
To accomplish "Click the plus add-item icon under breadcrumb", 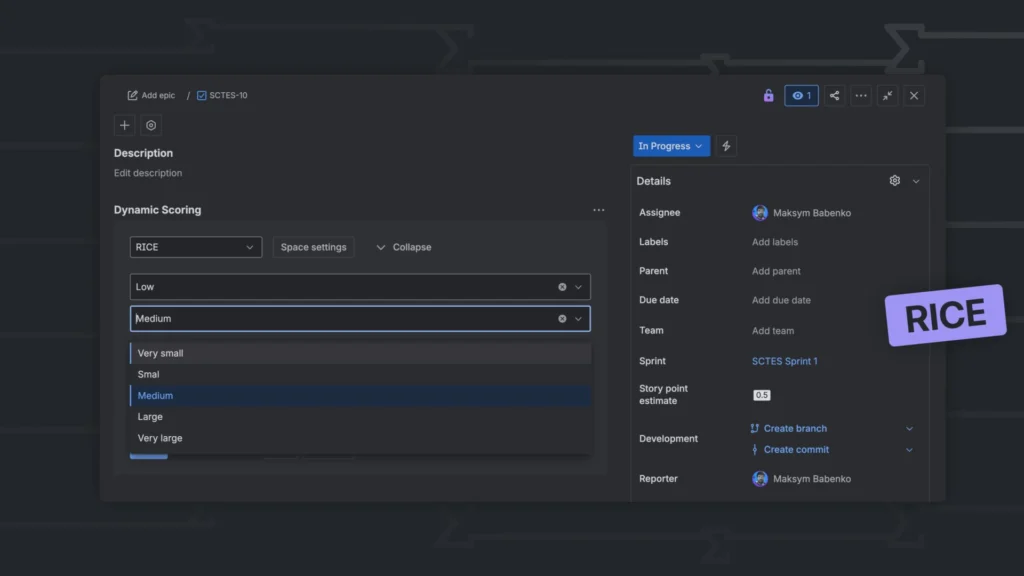I will [124, 125].
